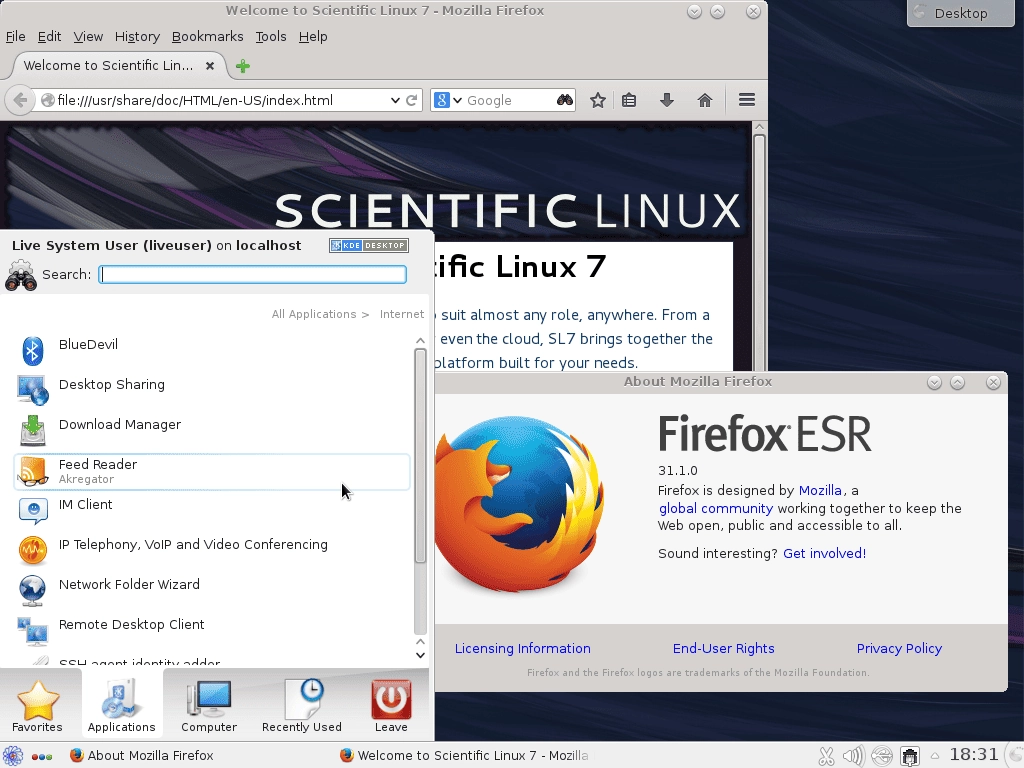Open IM Client entry

(x=212, y=511)
